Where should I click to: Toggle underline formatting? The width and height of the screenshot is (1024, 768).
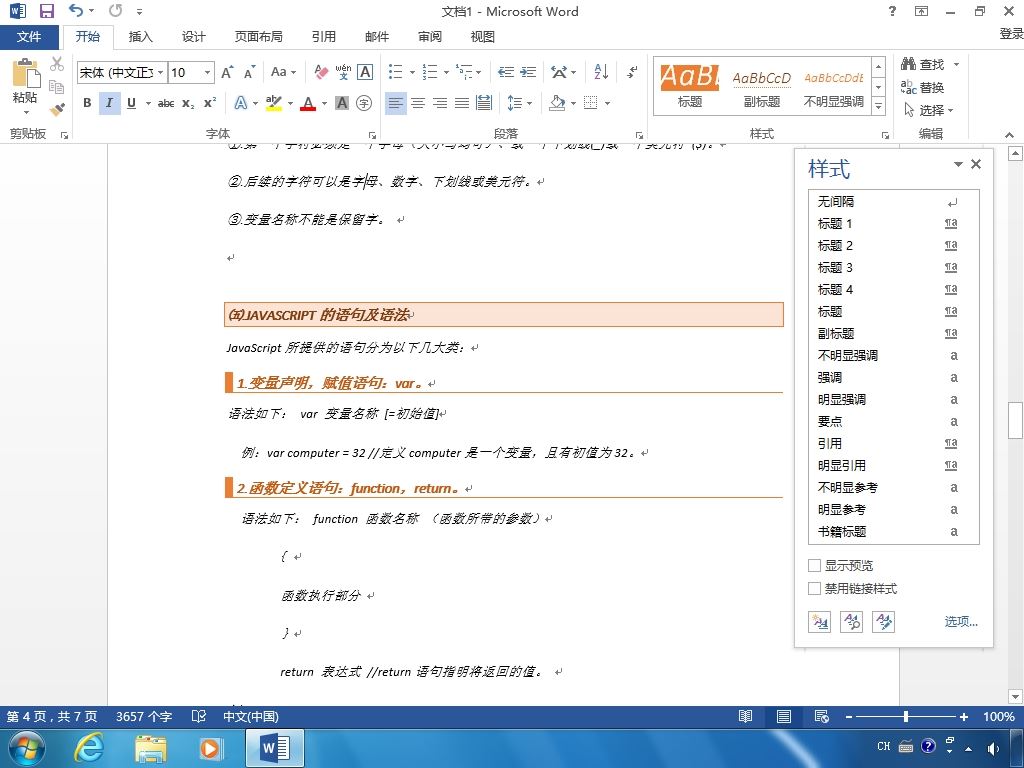(131, 103)
